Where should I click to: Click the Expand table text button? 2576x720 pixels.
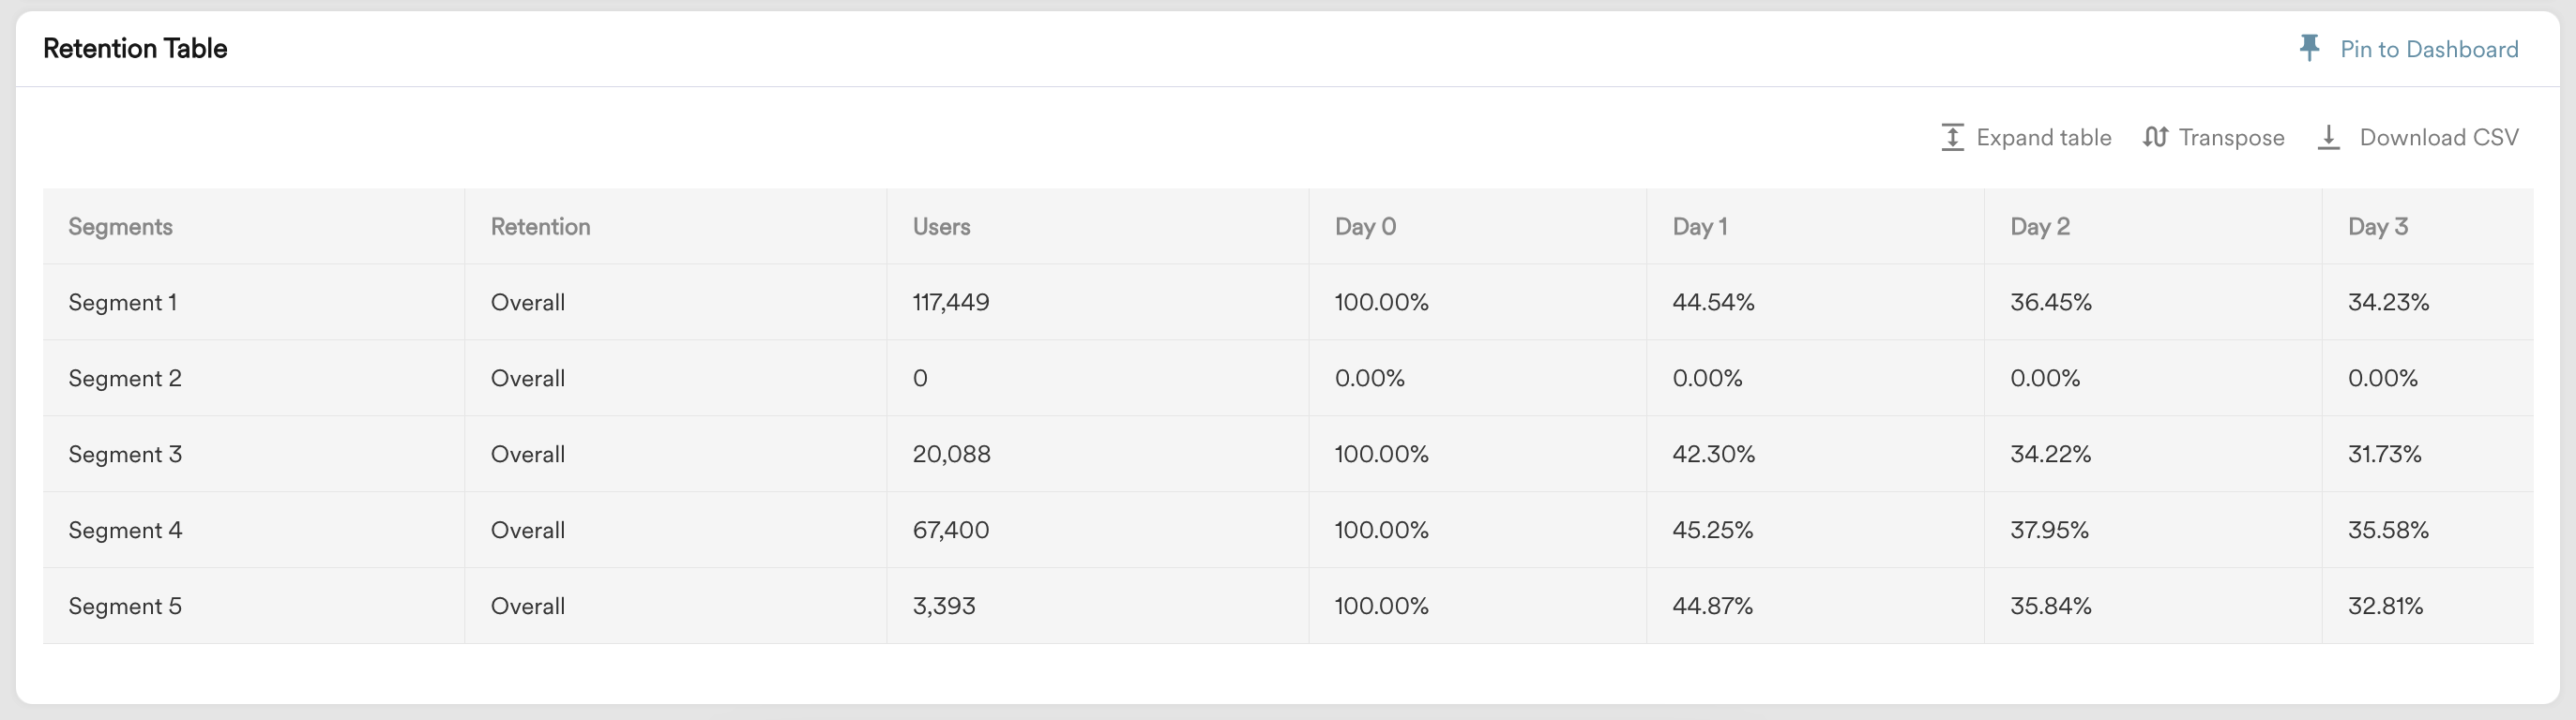[2044, 137]
